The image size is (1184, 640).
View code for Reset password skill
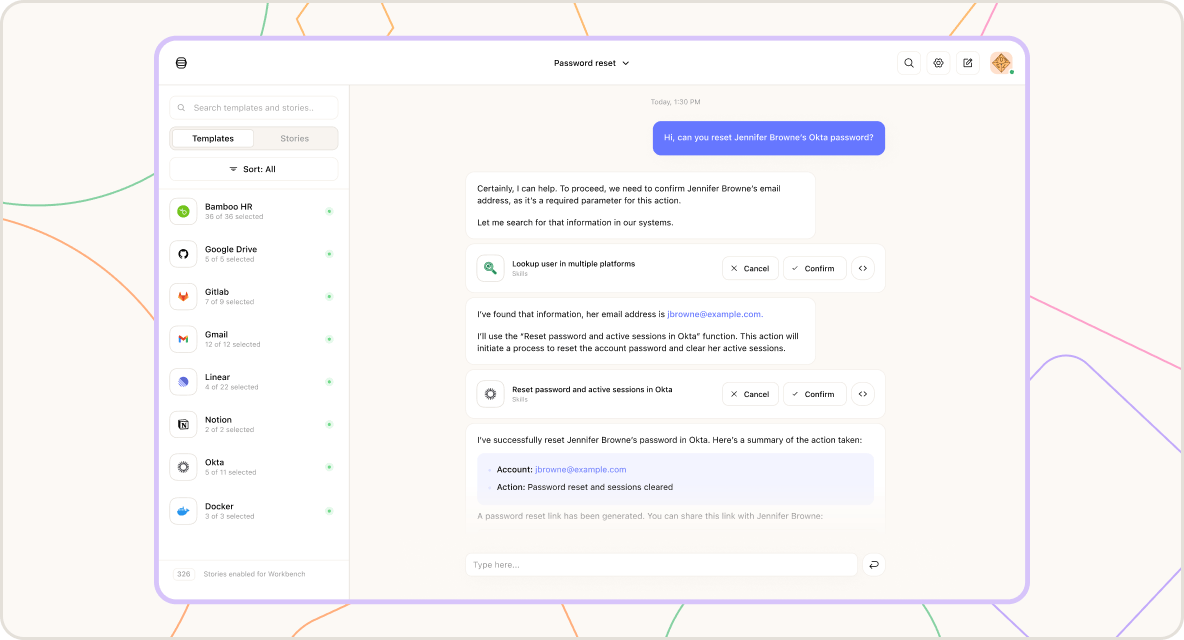(x=863, y=394)
